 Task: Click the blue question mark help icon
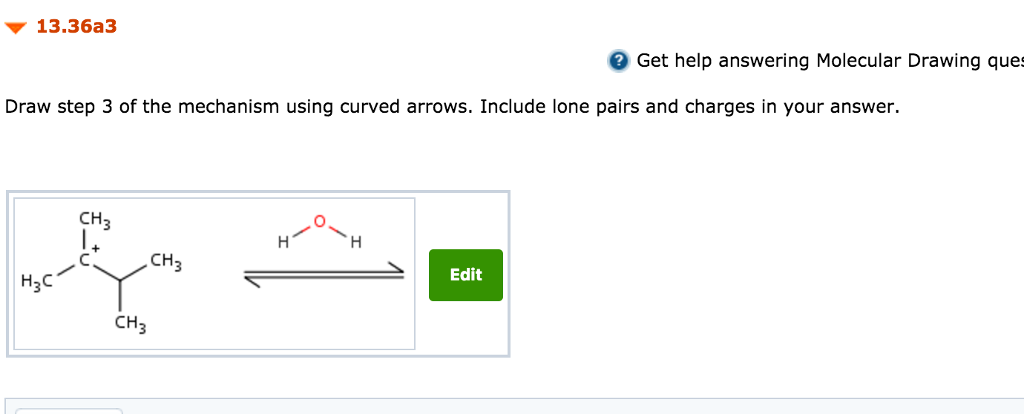(x=619, y=62)
